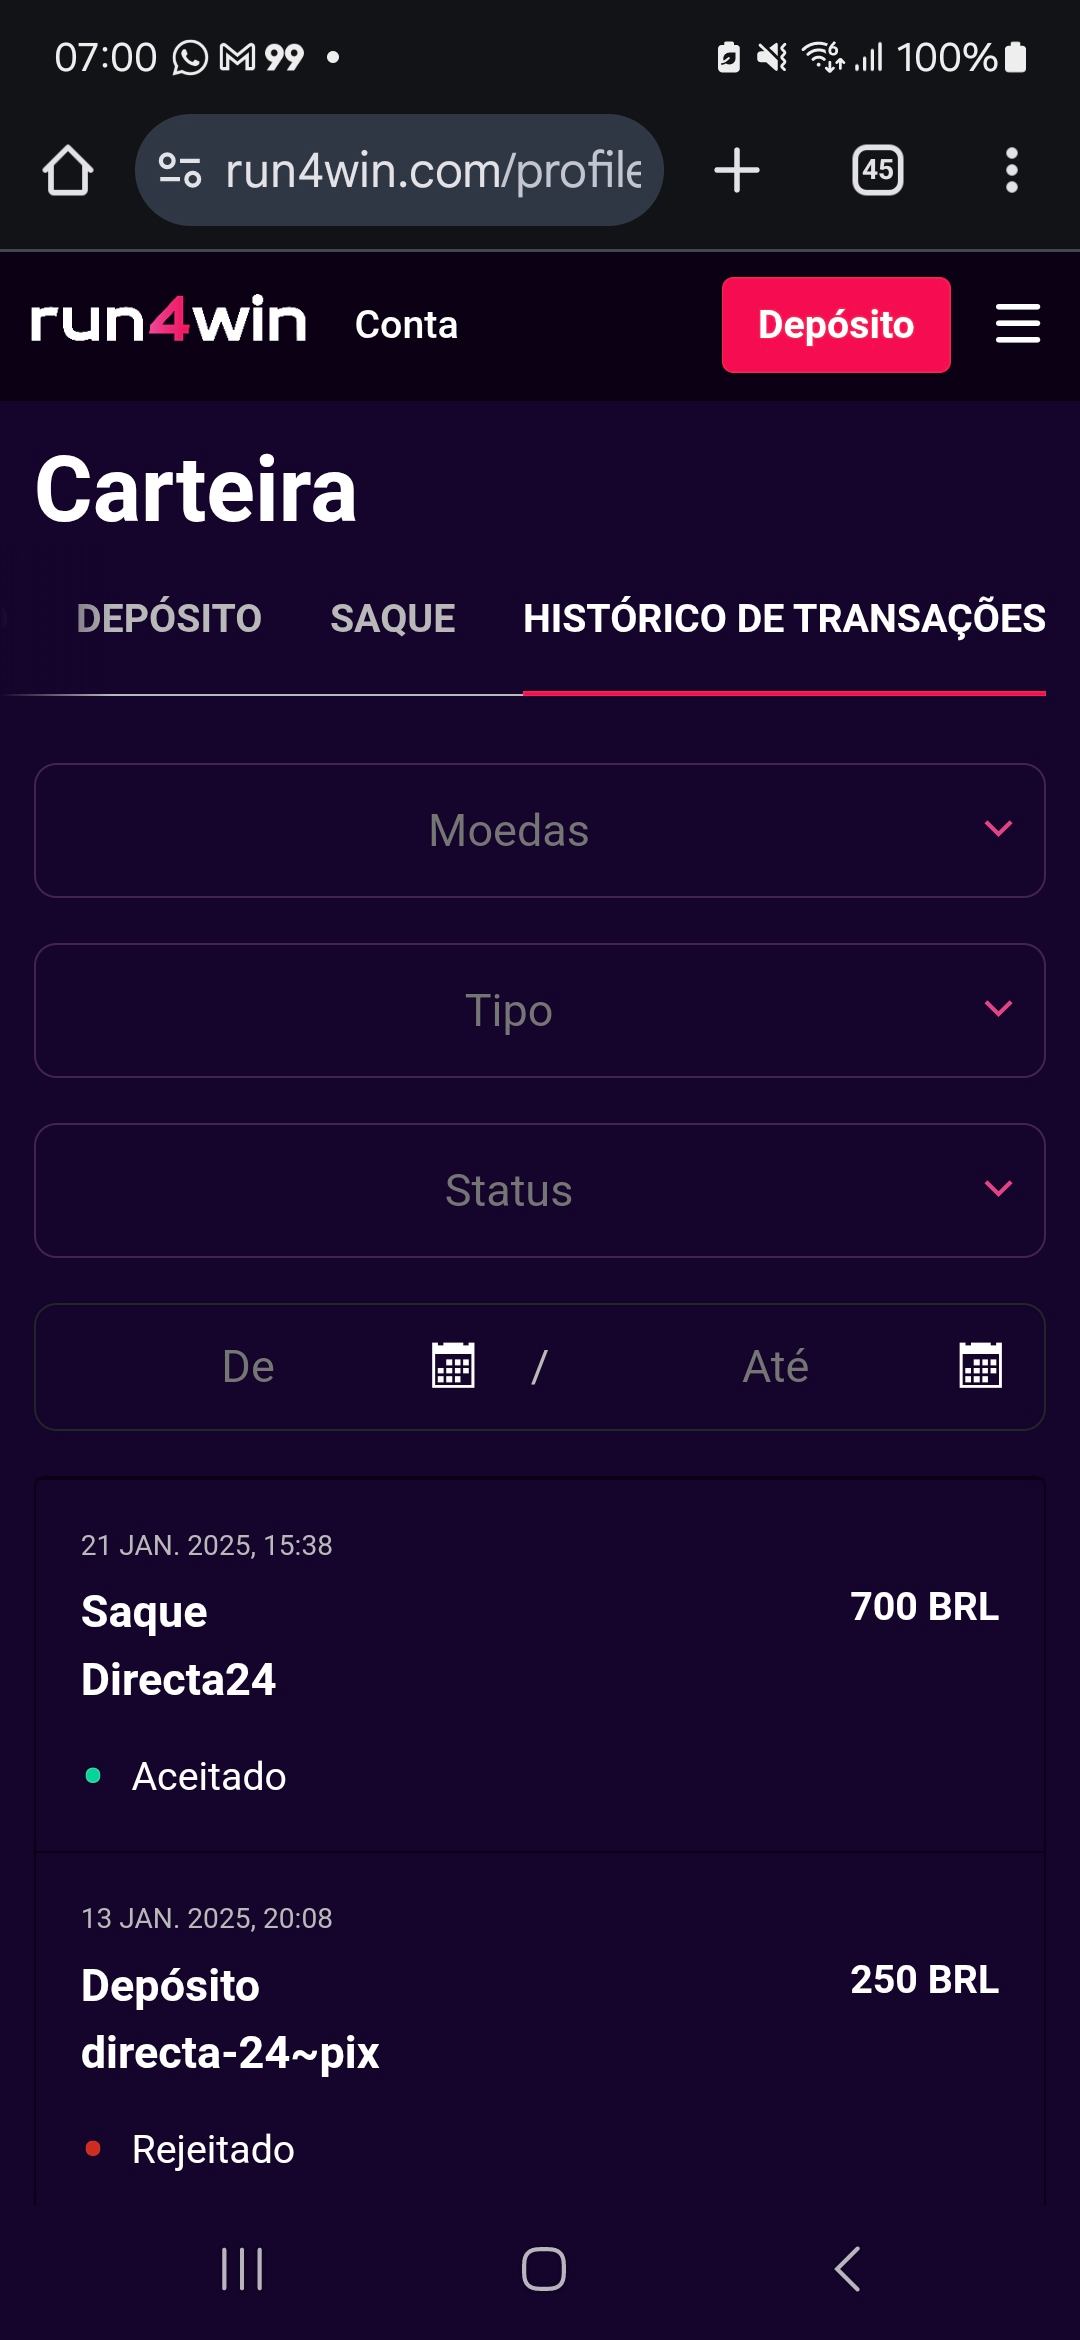The height and width of the screenshot is (2340, 1080).
Task: Expand the Tipo dropdown
Action: (x=540, y=1010)
